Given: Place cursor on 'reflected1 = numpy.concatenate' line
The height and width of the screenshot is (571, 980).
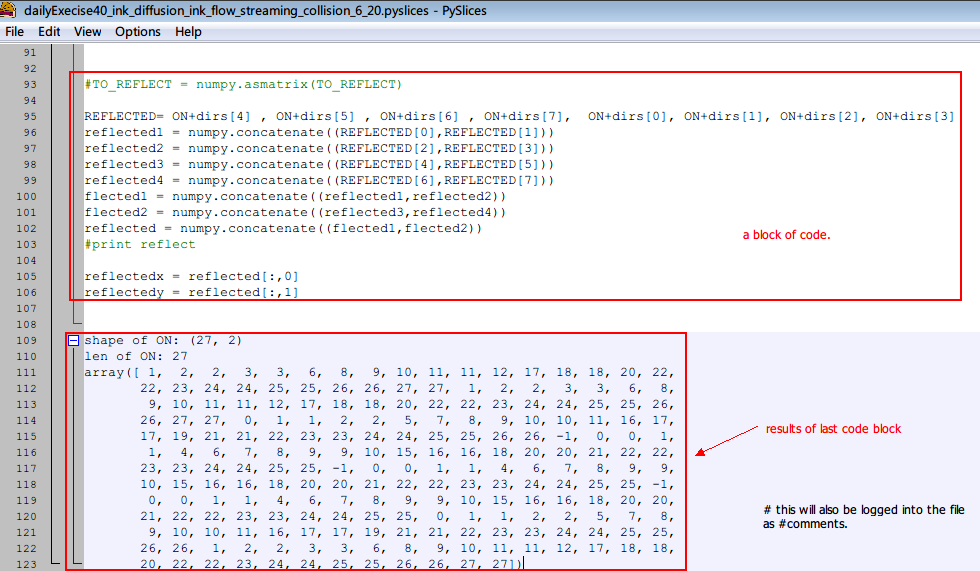Looking at the screenshot, I should (319, 132).
